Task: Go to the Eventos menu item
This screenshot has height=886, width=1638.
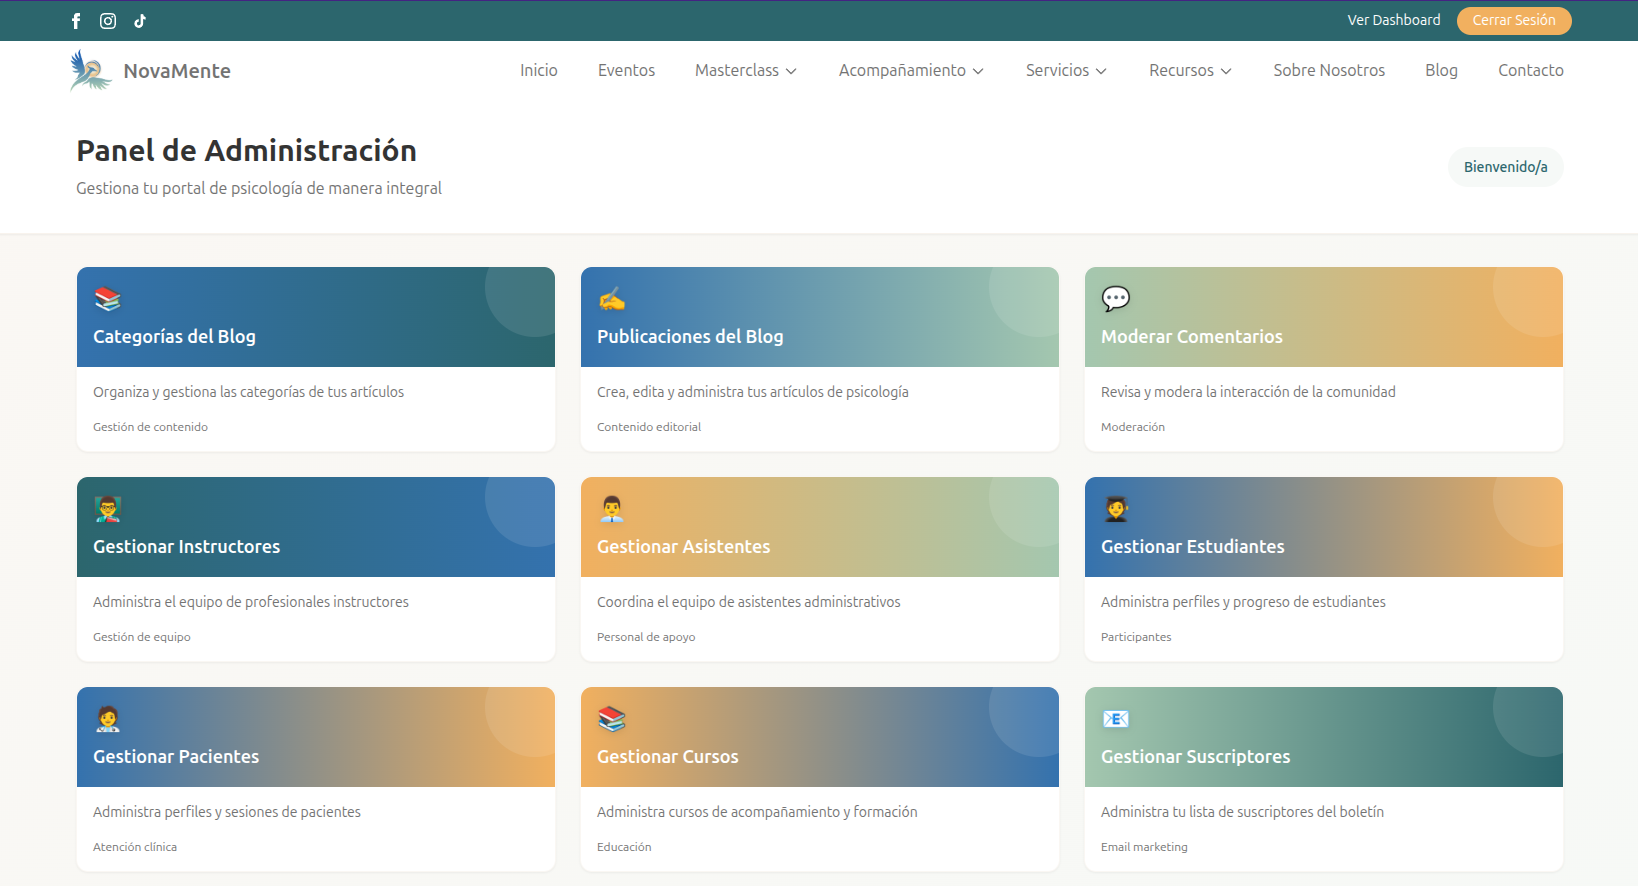Action: [x=626, y=71]
